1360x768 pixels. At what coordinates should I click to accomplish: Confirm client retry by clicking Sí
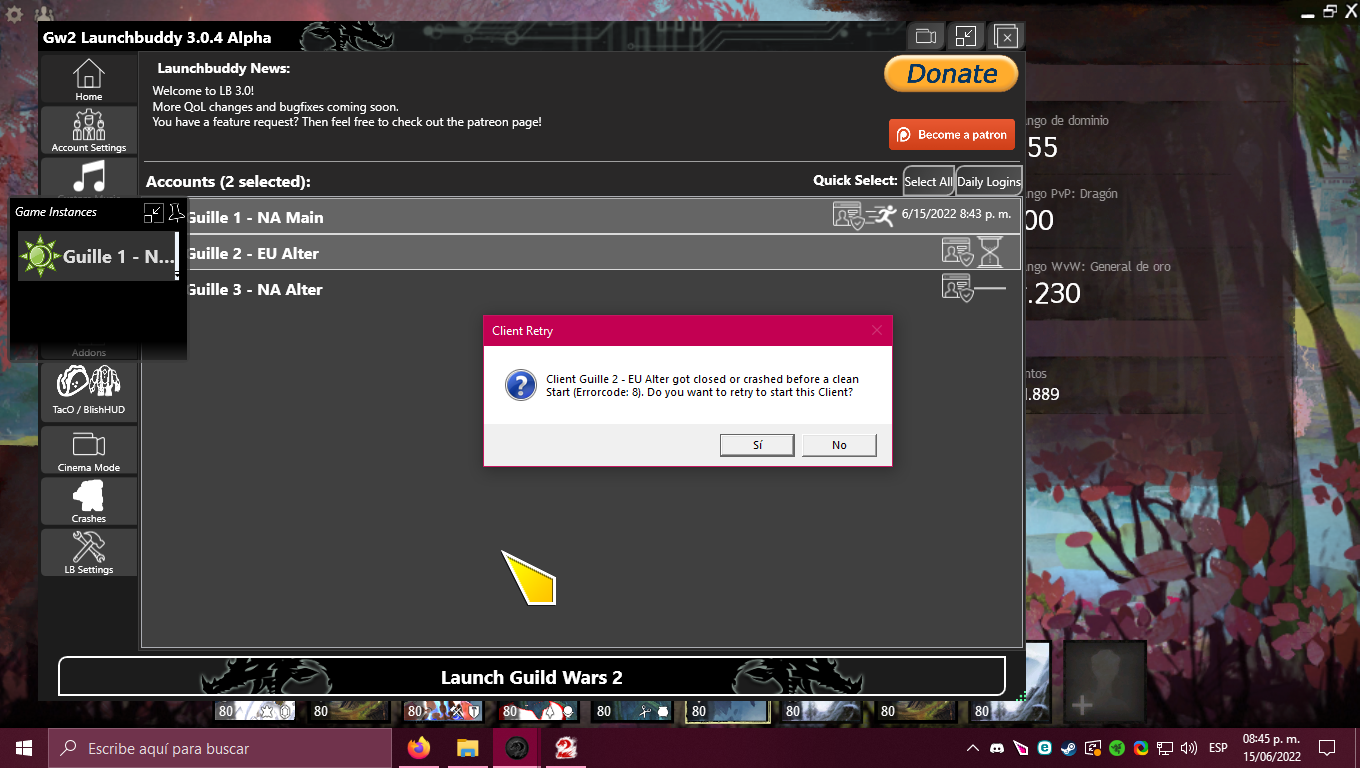pyautogui.click(x=757, y=444)
